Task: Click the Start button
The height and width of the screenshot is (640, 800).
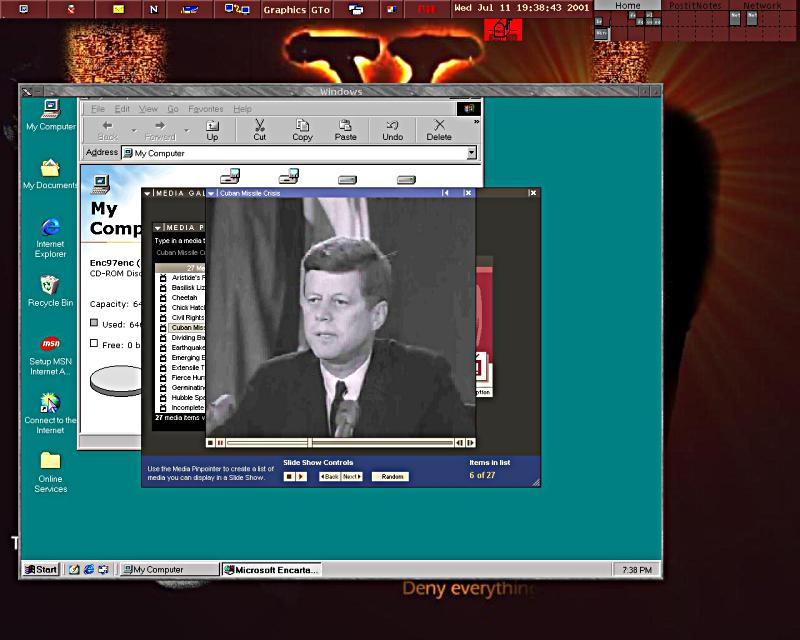Action: pos(41,570)
